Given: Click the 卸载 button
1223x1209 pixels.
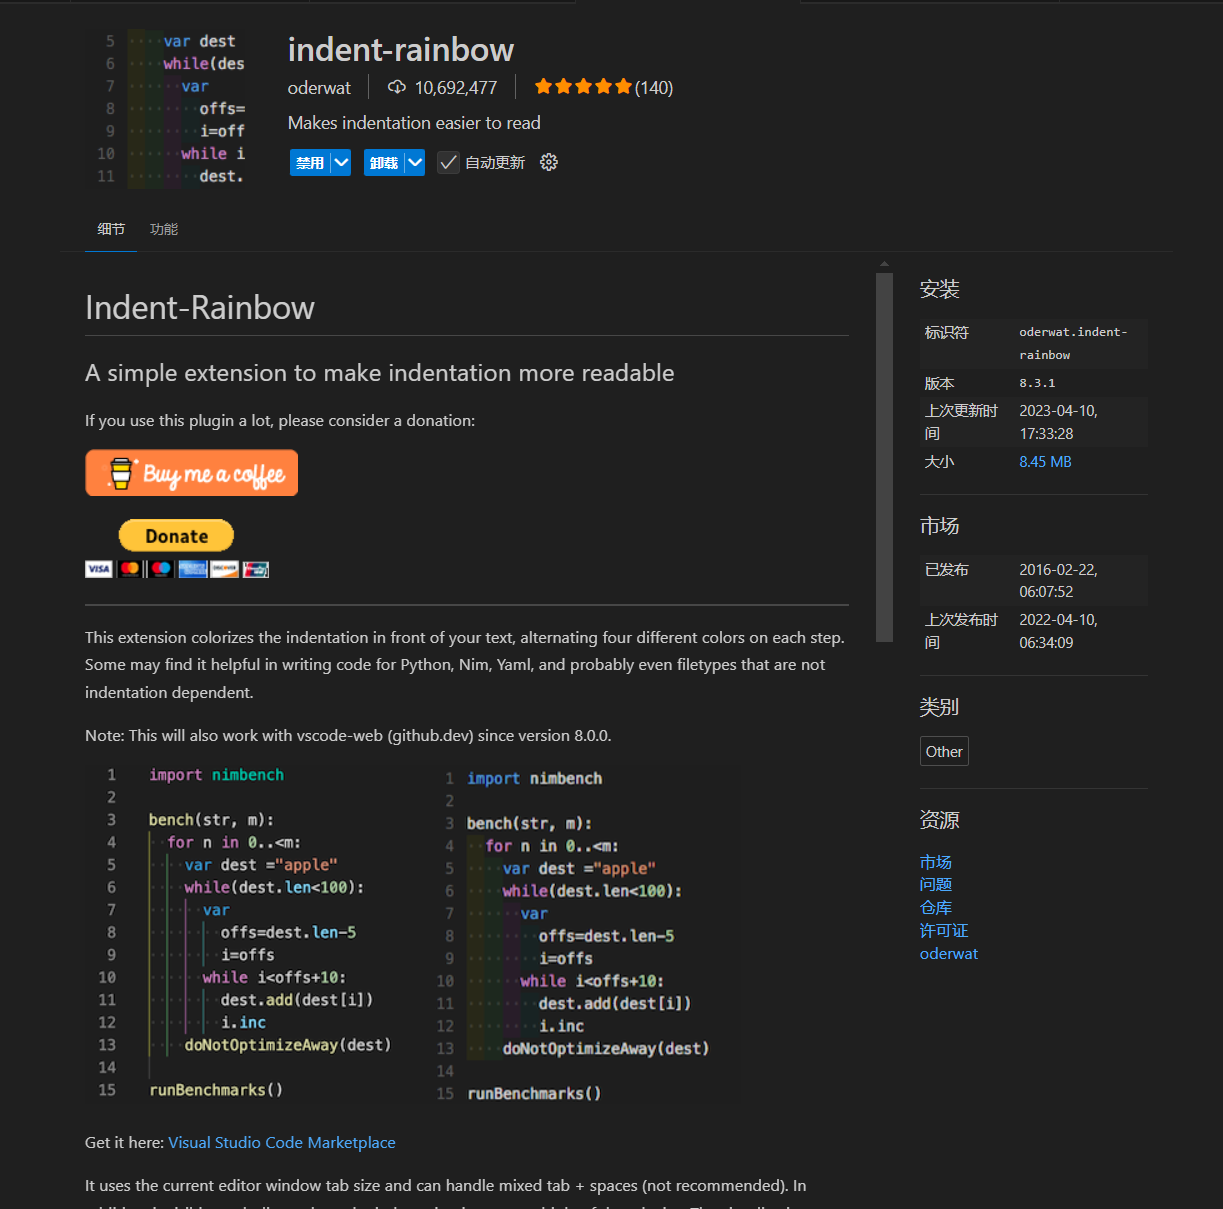Looking at the screenshot, I should click(384, 162).
